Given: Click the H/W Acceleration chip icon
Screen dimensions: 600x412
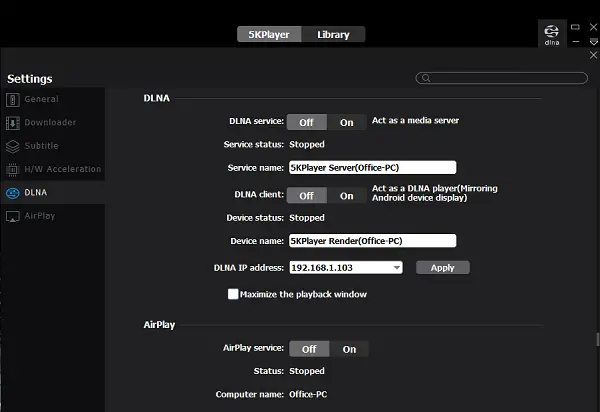Looking at the screenshot, I should pyautogui.click(x=13, y=169).
